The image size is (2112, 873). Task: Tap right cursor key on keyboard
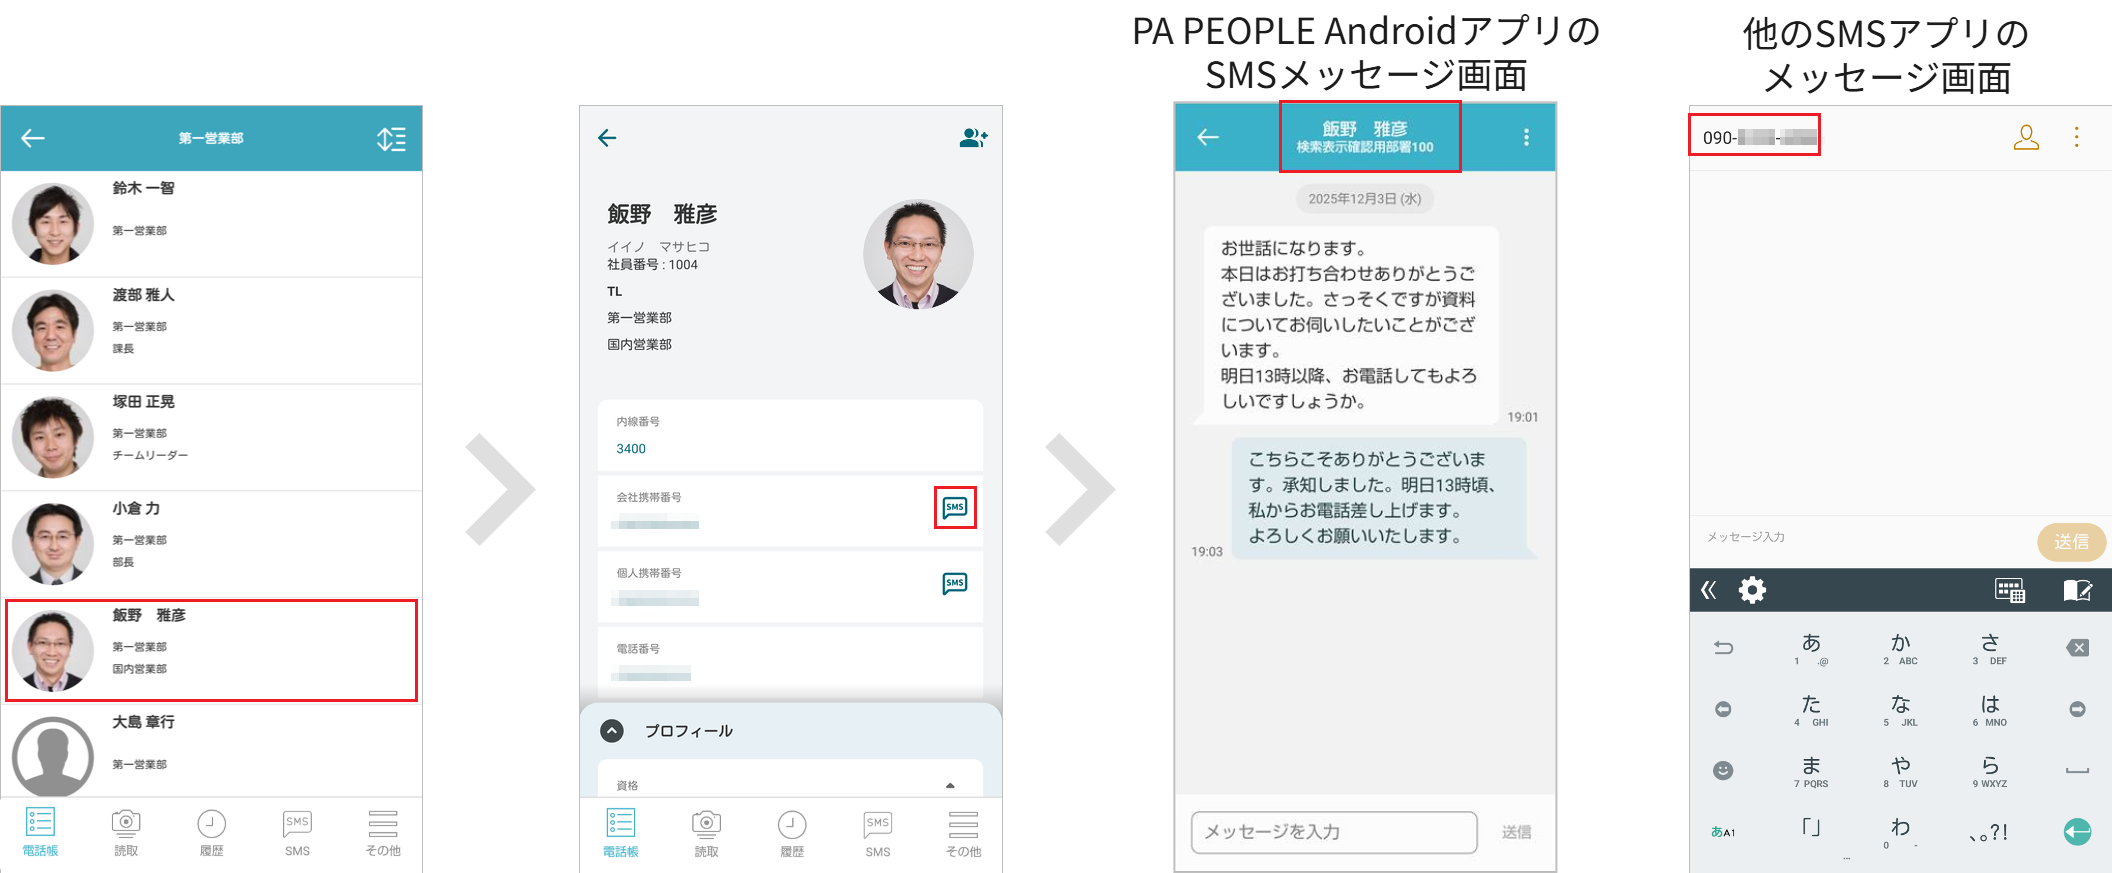2077,709
